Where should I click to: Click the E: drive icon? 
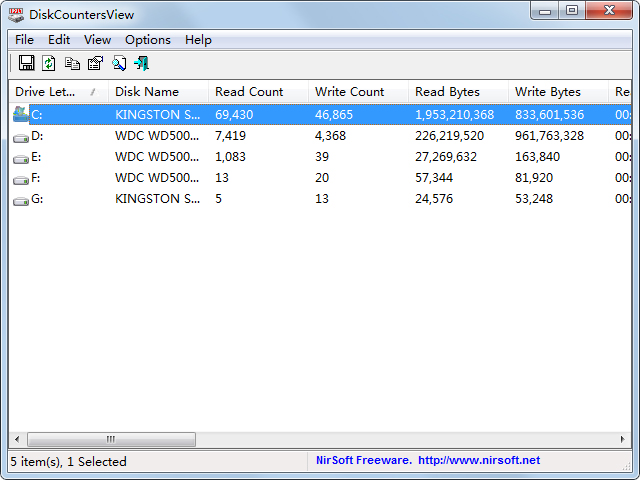click(x=20, y=159)
